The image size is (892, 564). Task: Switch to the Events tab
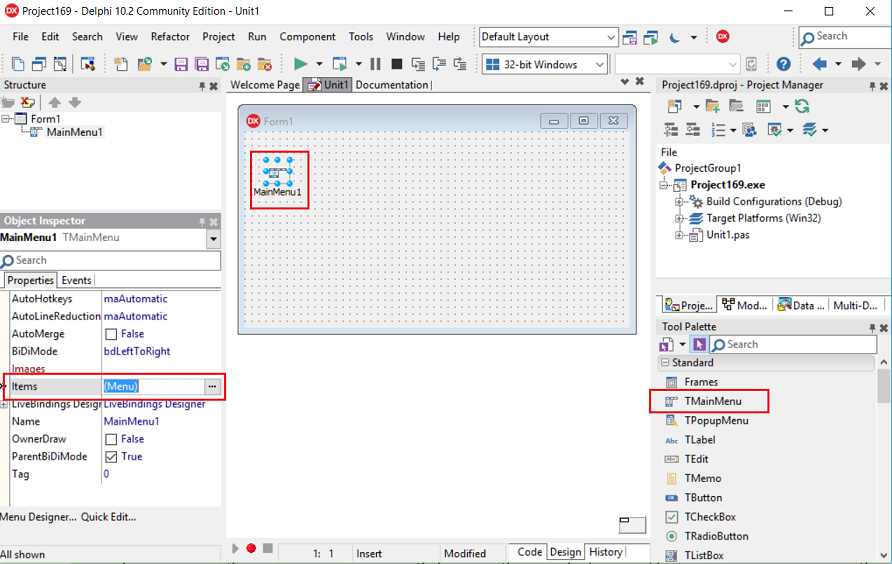point(76,280)
